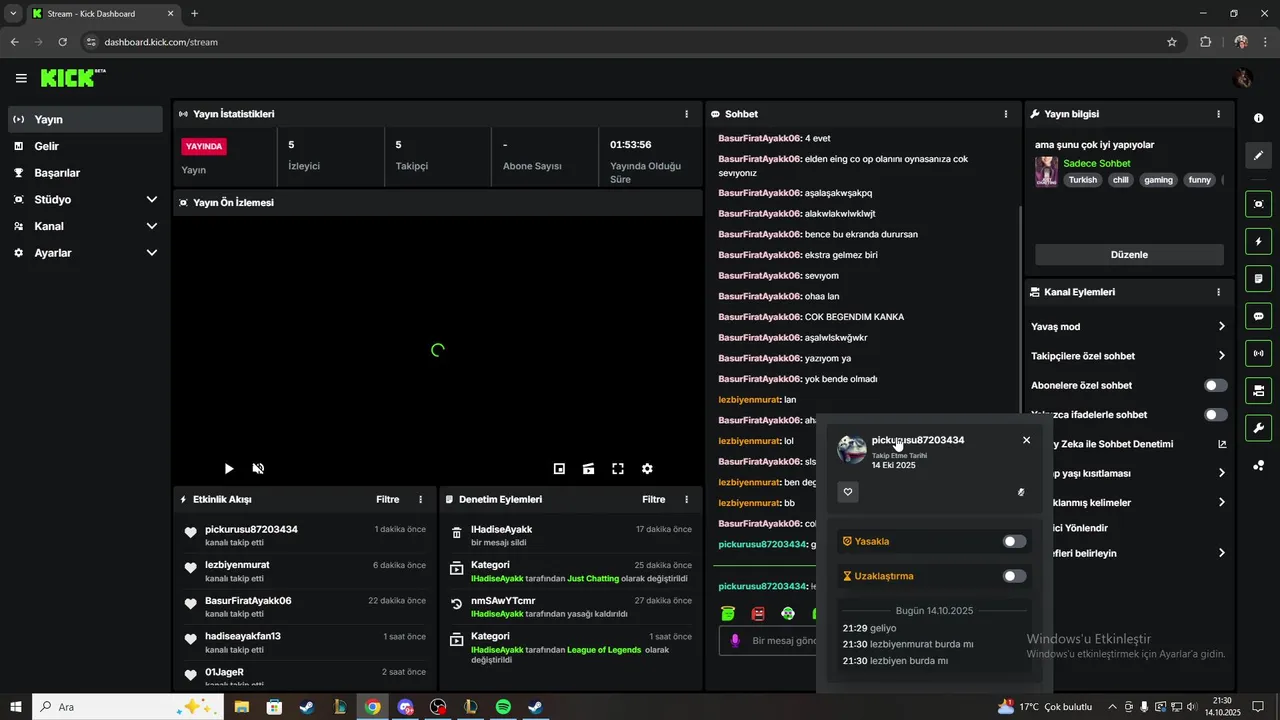
Task: Open AI chat moderation external link icon
Action: (1221, 444)
